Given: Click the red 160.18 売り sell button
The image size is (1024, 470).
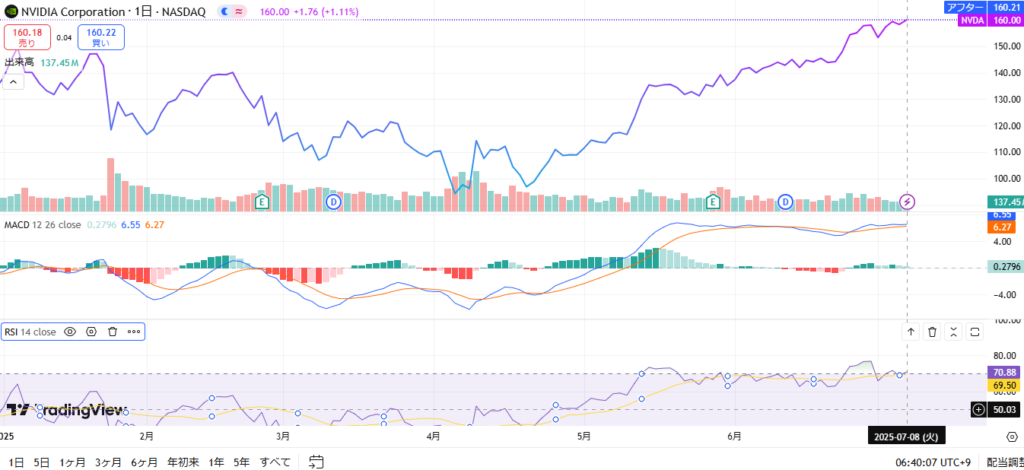Looking at the screenshot, I should click(26, 37).
